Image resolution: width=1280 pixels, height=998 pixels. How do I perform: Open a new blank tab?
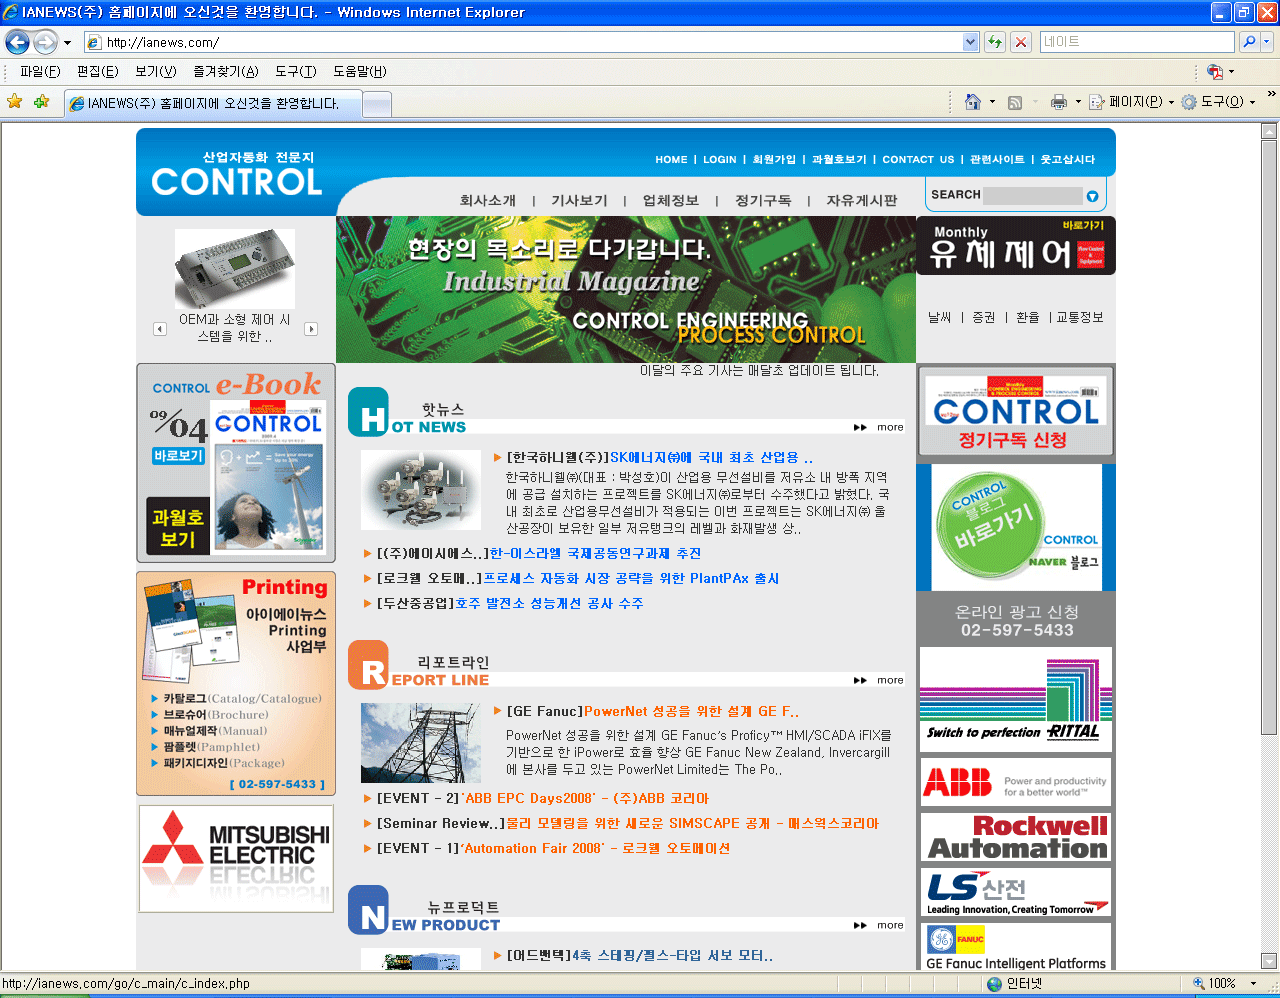pos(377,104)
